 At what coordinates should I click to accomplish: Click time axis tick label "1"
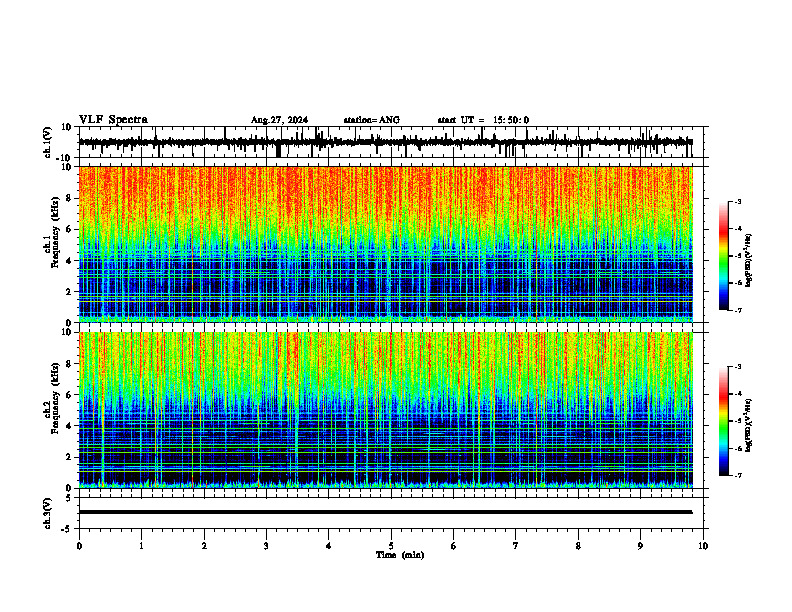141,546
